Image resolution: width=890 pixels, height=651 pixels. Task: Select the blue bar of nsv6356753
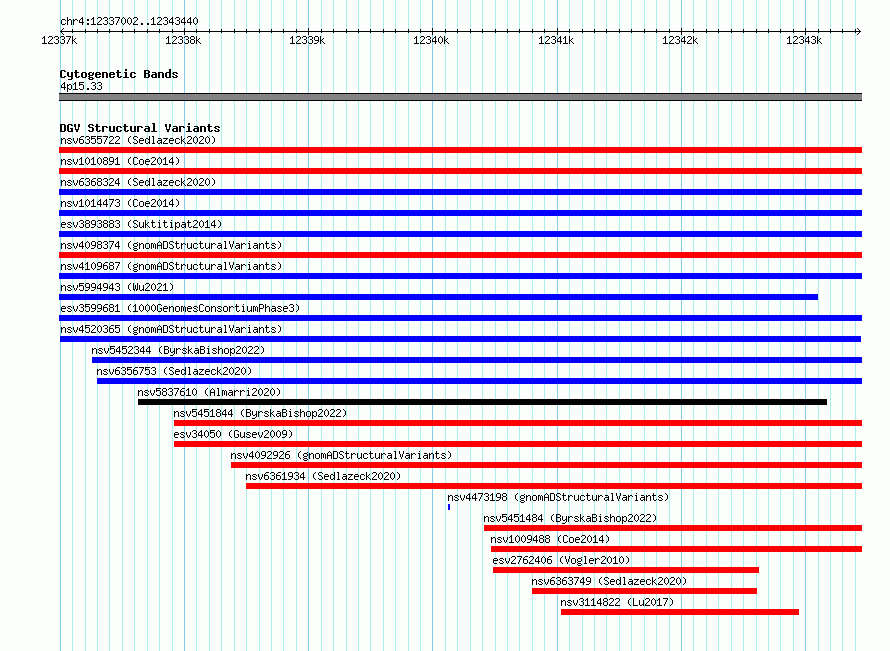[x=480, y=381]
